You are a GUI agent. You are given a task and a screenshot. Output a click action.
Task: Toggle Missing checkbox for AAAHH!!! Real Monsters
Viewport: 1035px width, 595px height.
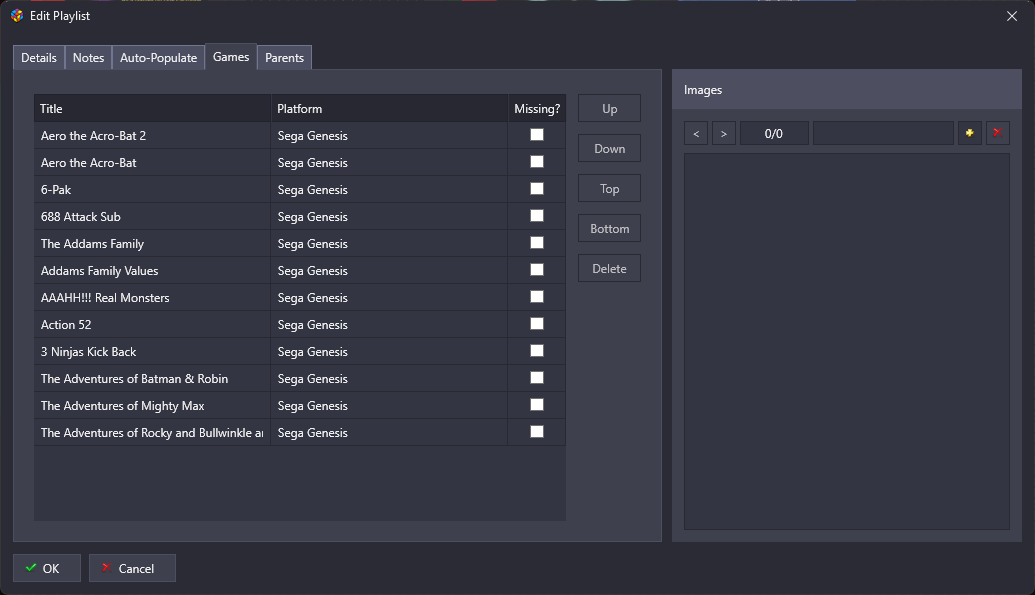537,297
